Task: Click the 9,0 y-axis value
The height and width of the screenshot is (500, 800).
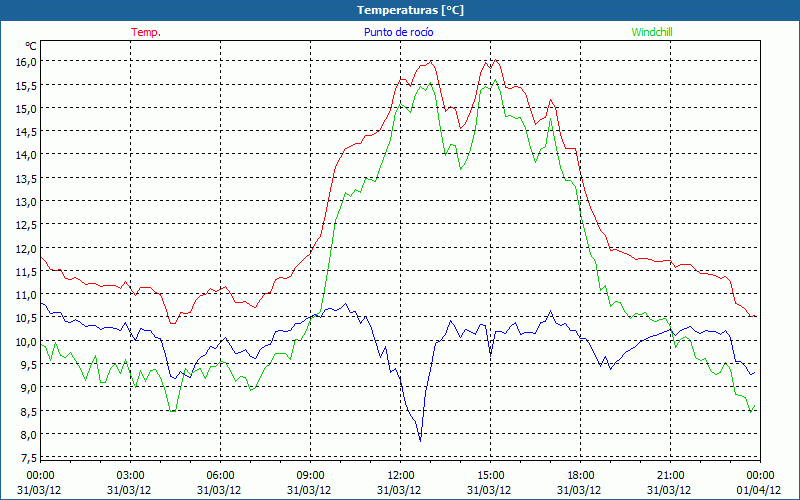Action: click(x=29, y=387)
